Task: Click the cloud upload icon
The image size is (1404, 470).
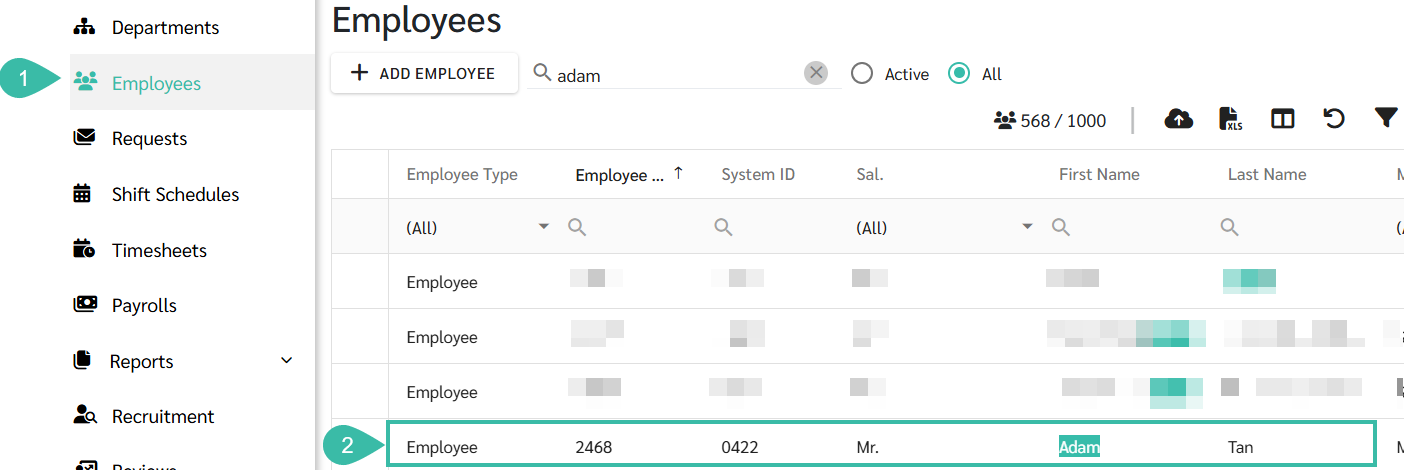Action: coord(1179,120)
